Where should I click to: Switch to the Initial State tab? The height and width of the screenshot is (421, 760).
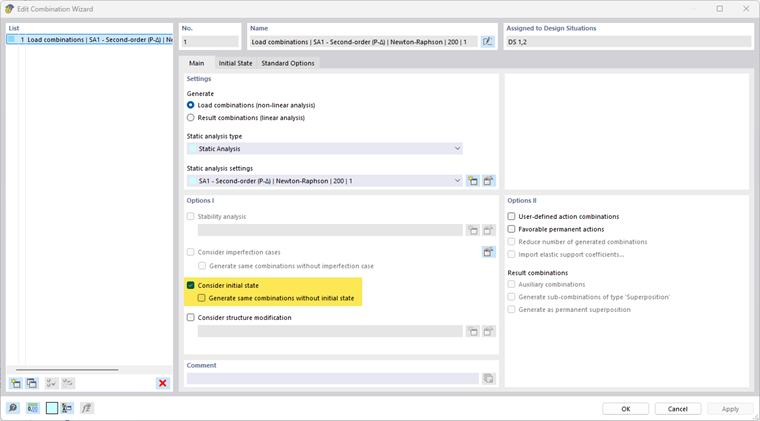(x=235, y=63)
